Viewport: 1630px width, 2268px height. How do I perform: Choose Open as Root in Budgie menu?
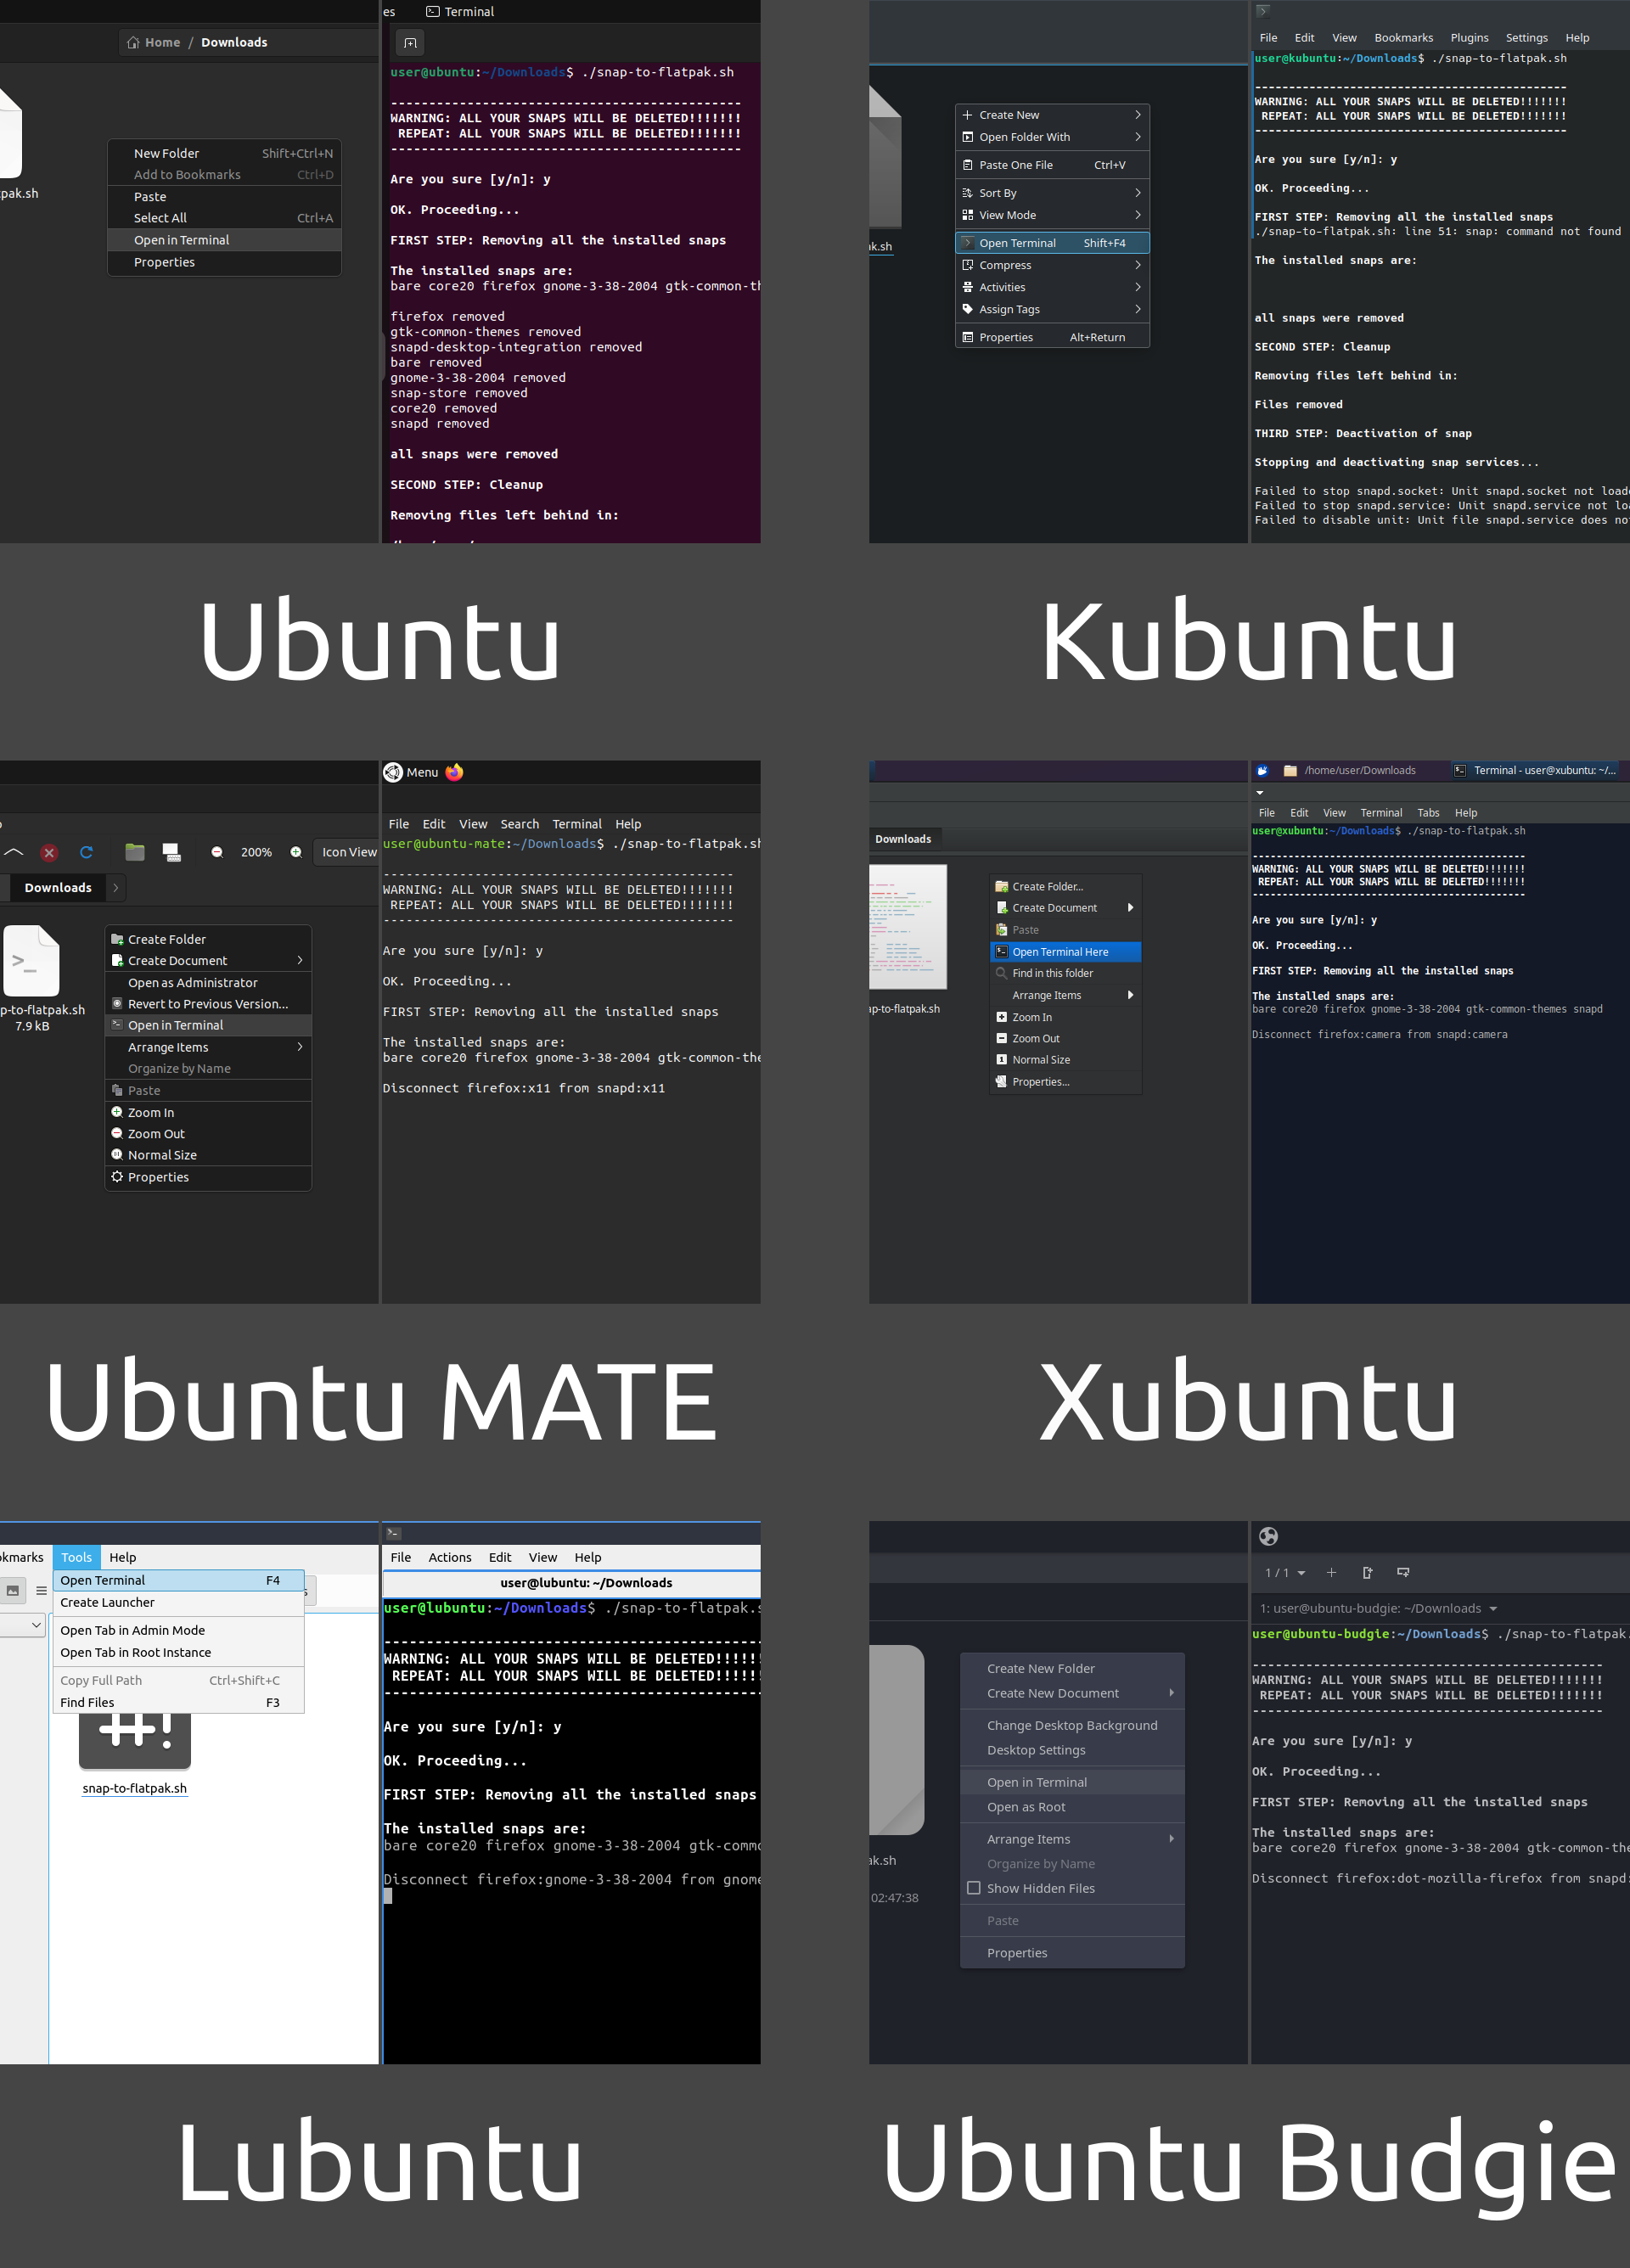click(1072, 1807)
